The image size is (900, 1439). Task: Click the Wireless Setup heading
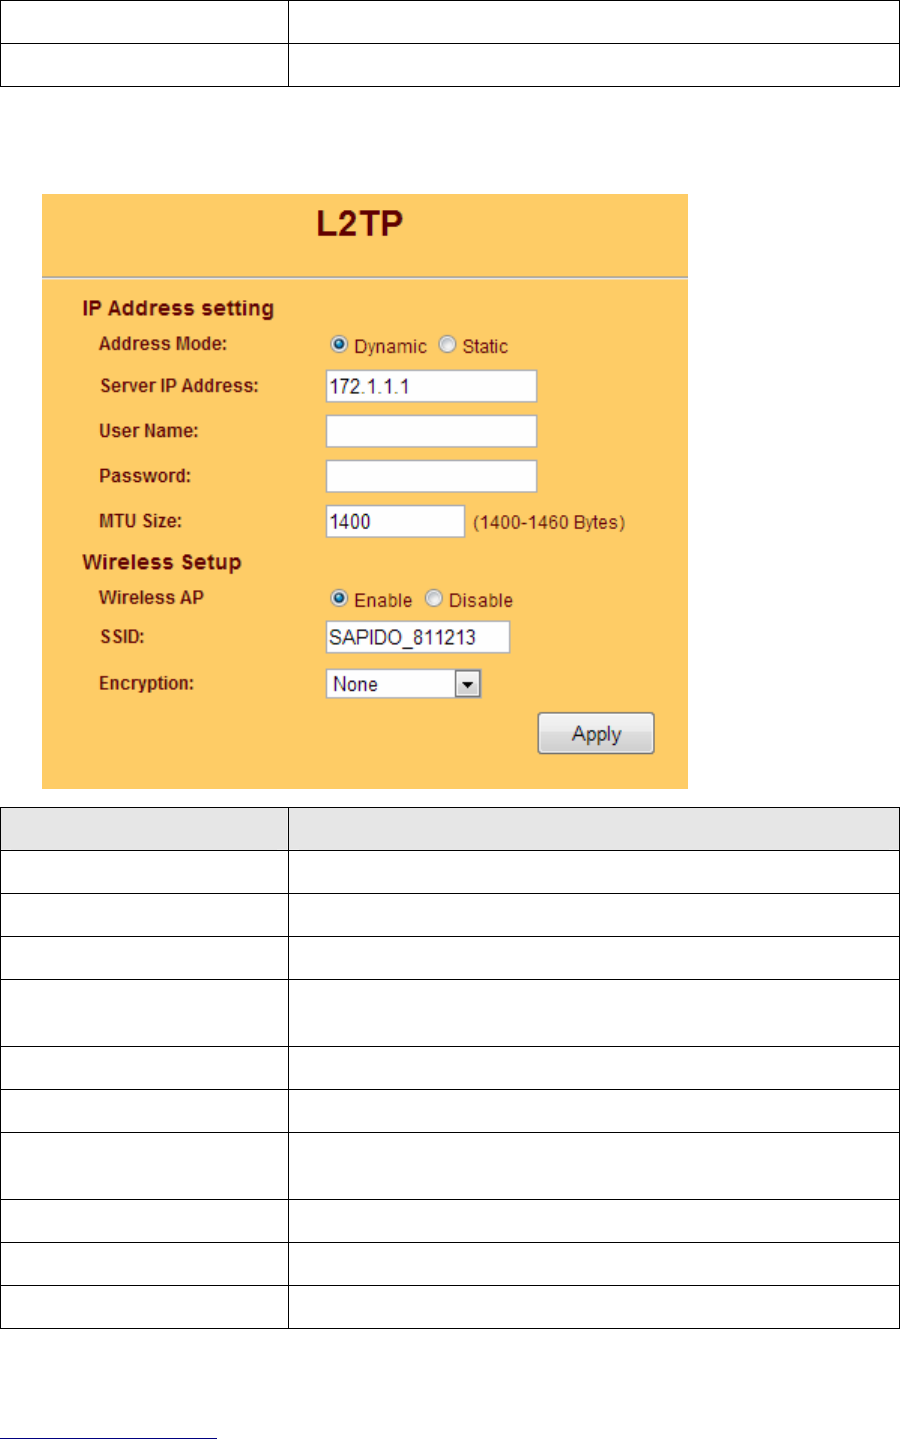pos(162,562)
